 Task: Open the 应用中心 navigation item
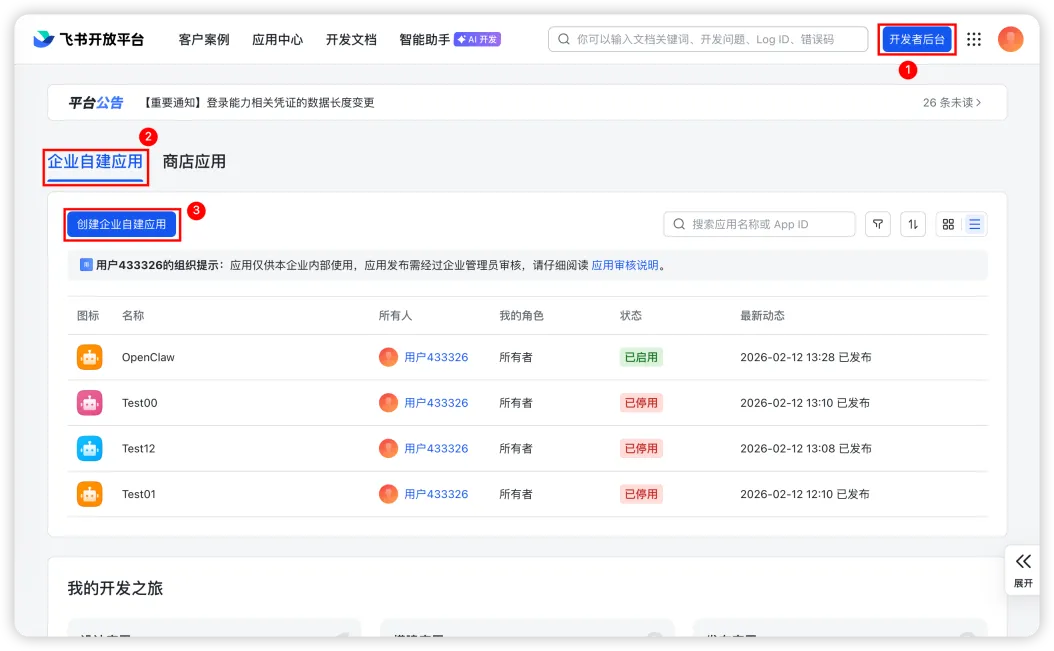[x=277, y=39]
